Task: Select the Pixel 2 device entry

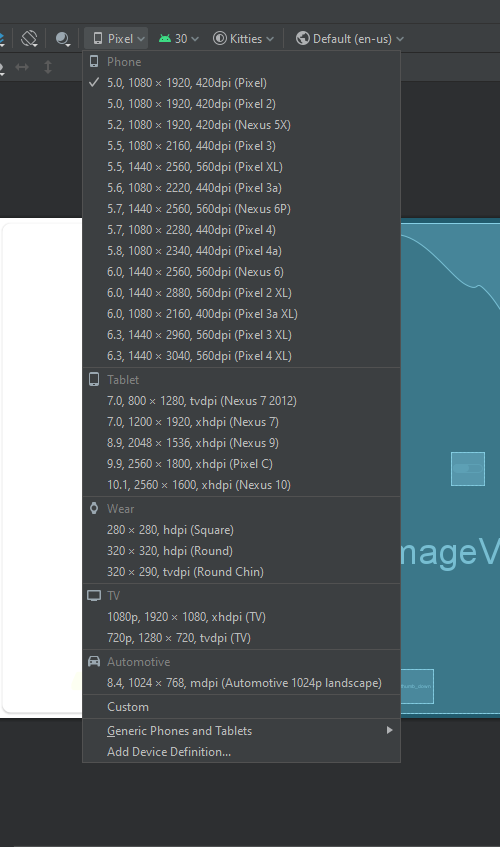Action: point(241,104)
